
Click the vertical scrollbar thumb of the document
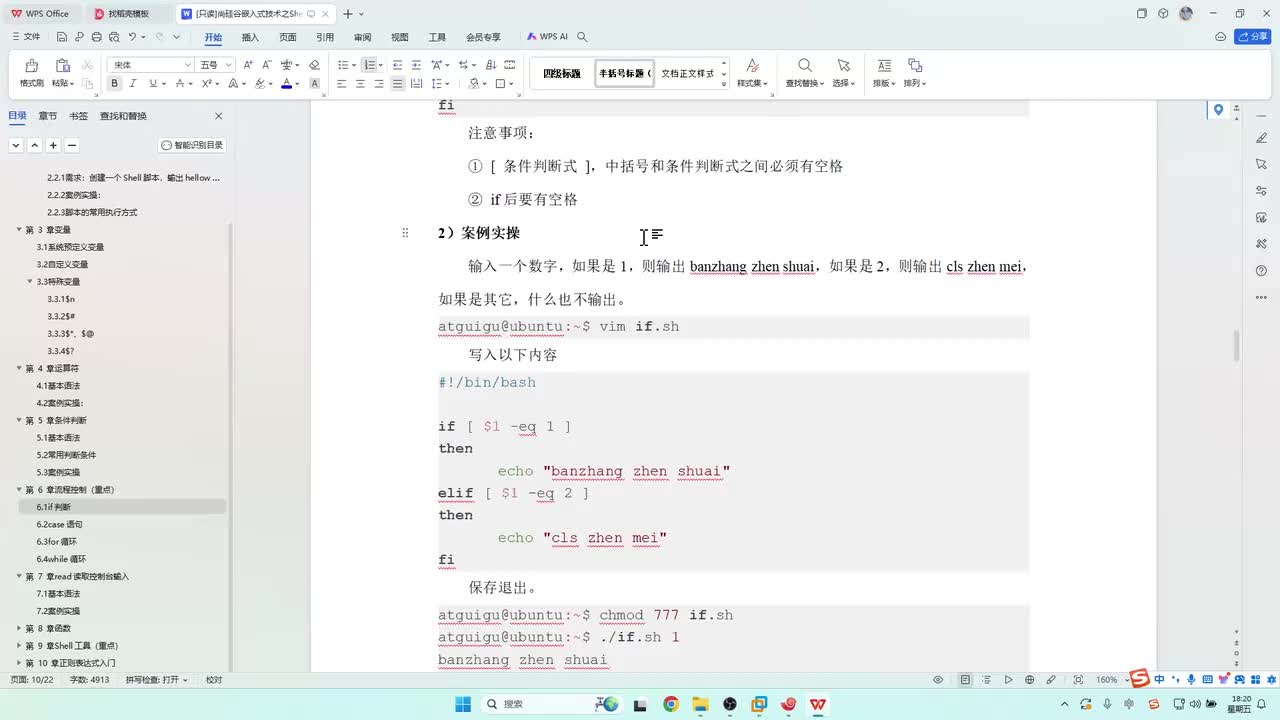[x=1236, y=346]
